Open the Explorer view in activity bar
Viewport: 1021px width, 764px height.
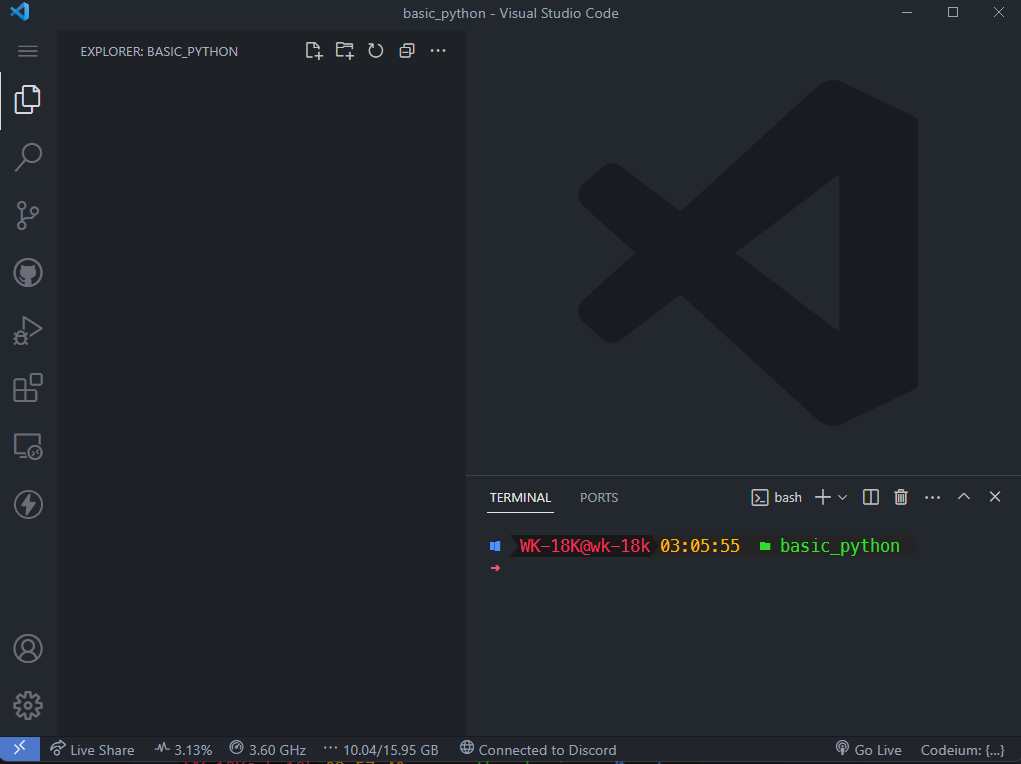pyautogui.click(x=27, y=100)
